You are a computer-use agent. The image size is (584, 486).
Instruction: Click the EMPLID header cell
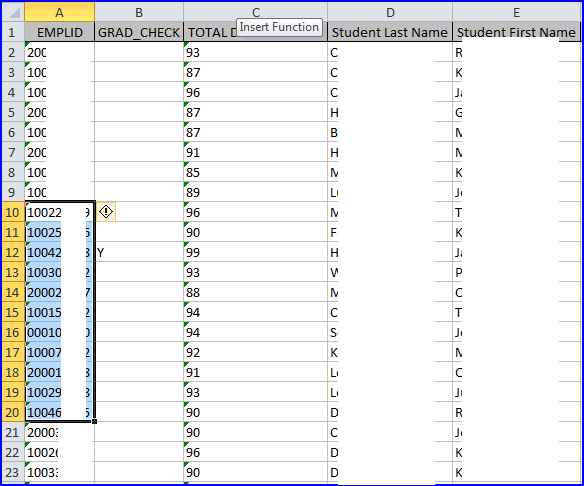(60, 32)
